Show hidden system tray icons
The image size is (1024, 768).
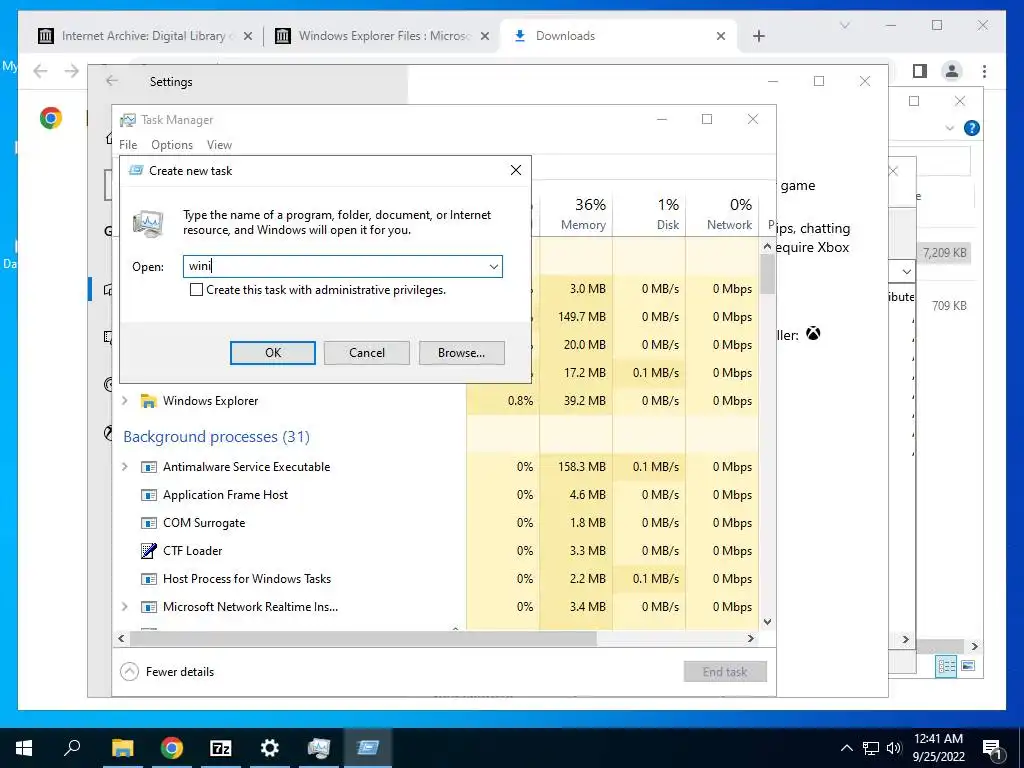tap(846, 748)
